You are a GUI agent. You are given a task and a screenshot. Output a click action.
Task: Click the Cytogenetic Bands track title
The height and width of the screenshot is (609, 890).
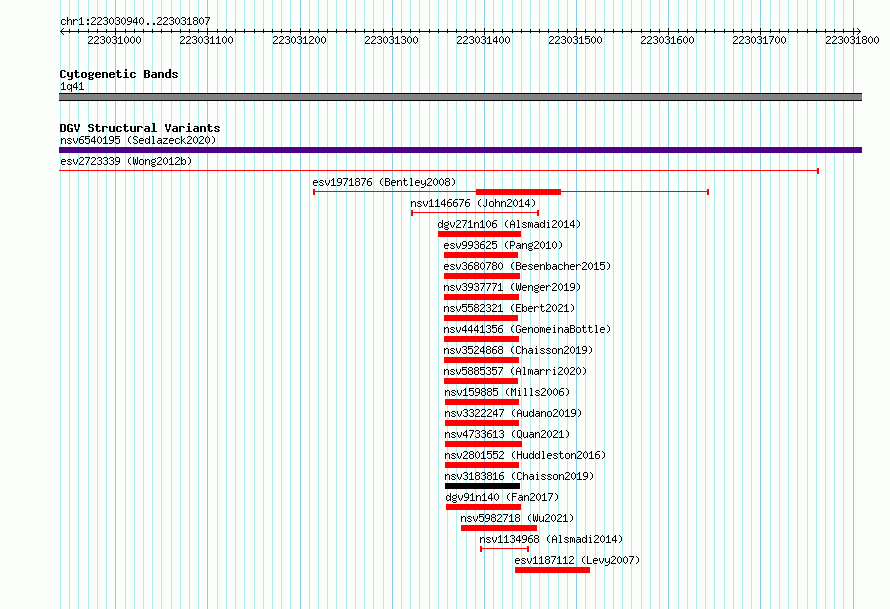pos(119,74)
